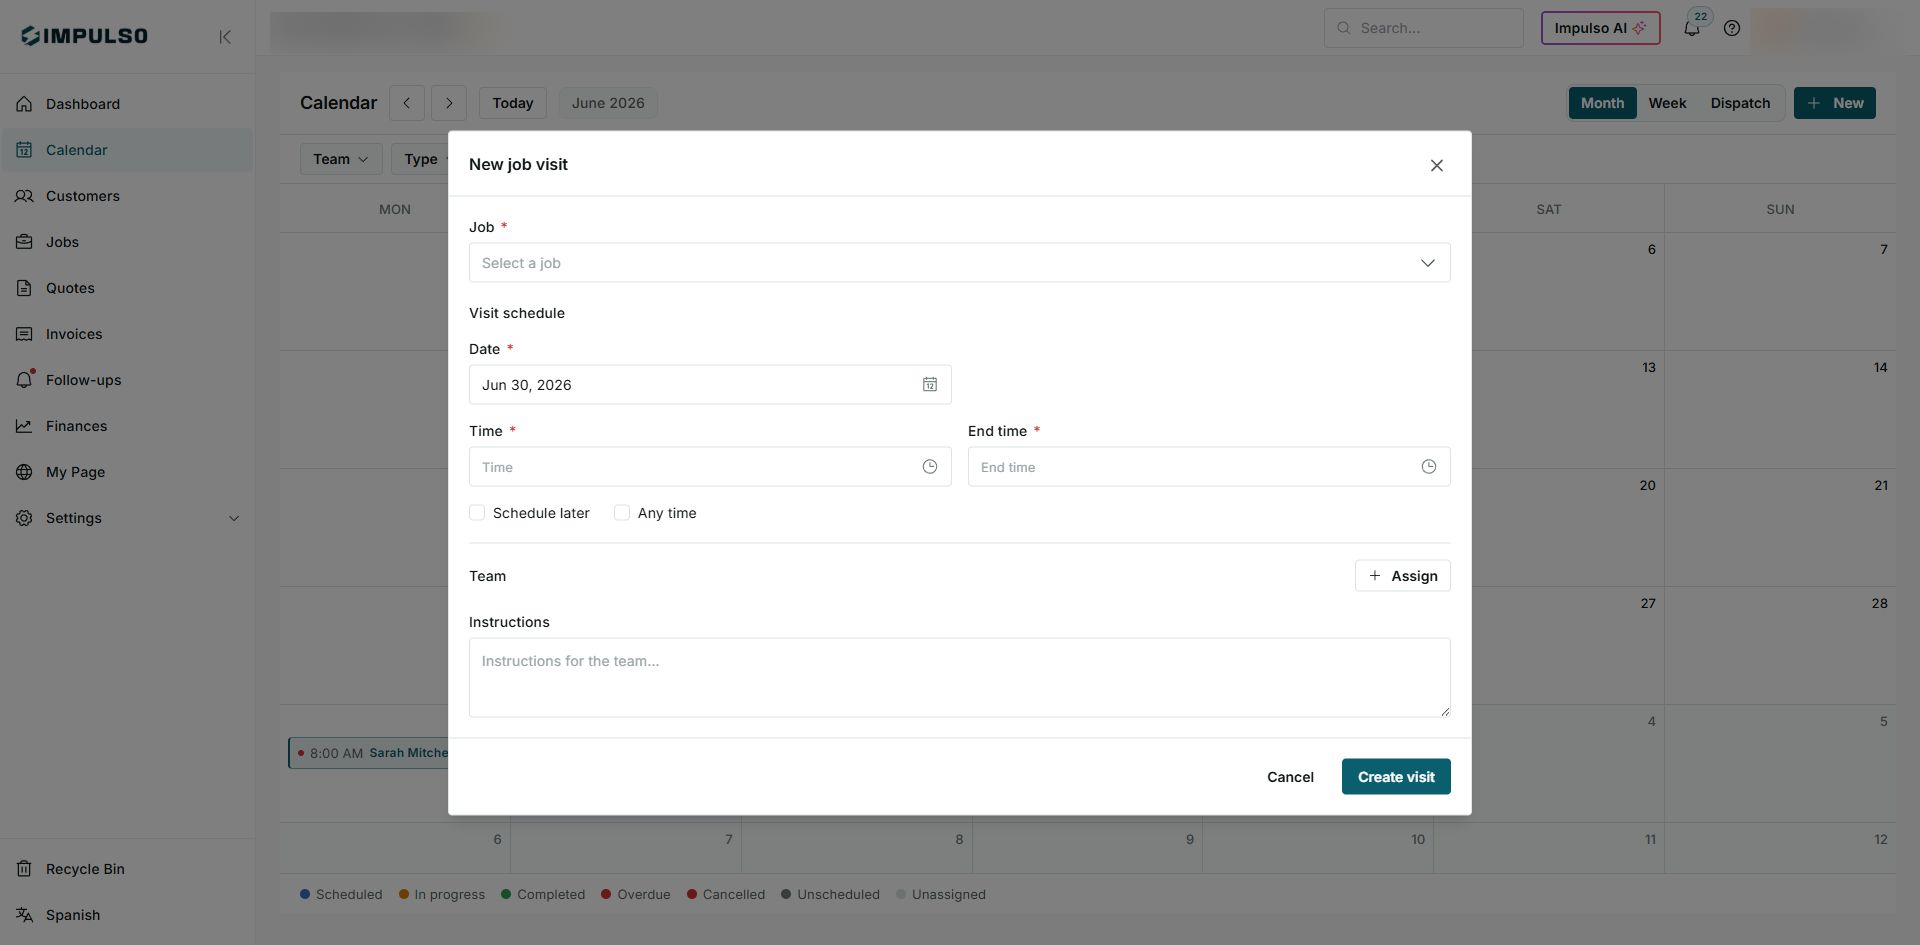Open Calendar in the sidebar

pos(127,150)
